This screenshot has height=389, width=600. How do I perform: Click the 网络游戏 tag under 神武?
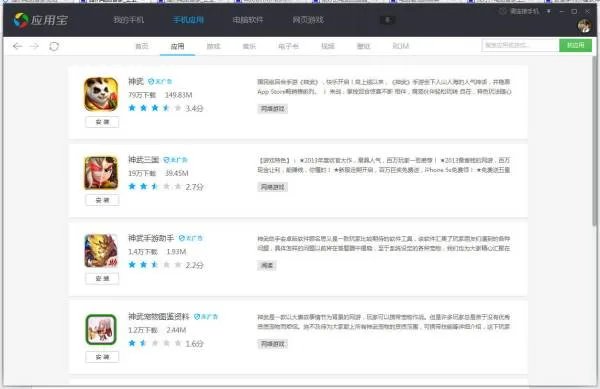click(x=272, y=109)
